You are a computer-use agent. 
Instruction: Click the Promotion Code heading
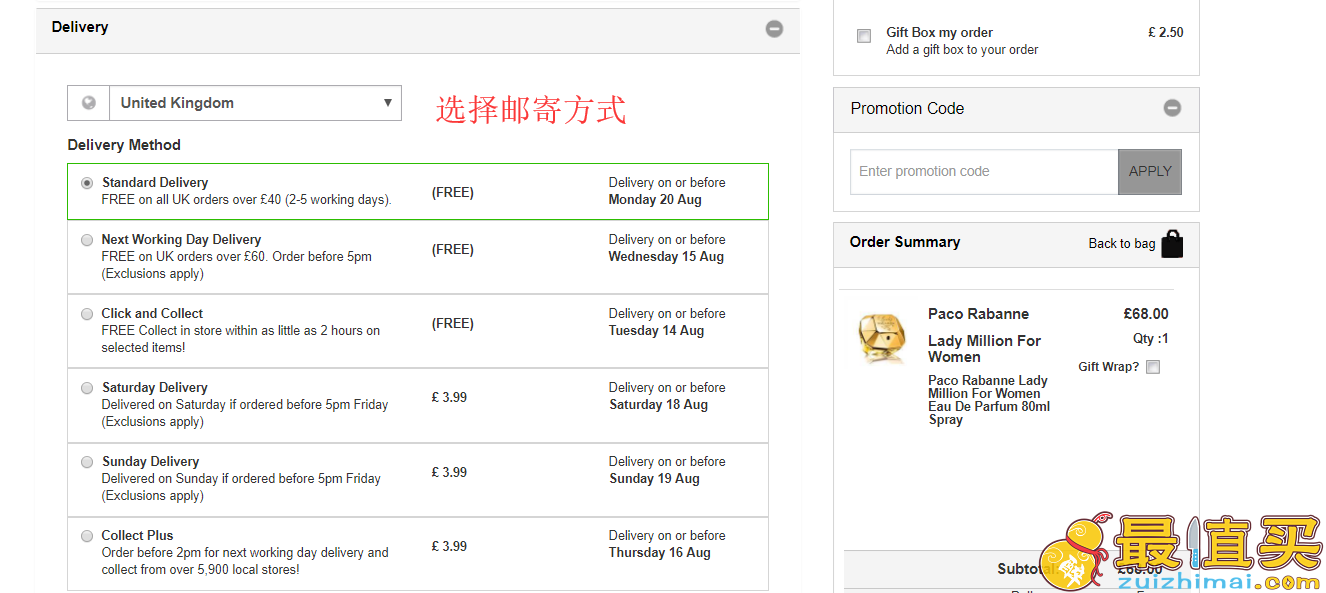(x=907, y=109)
